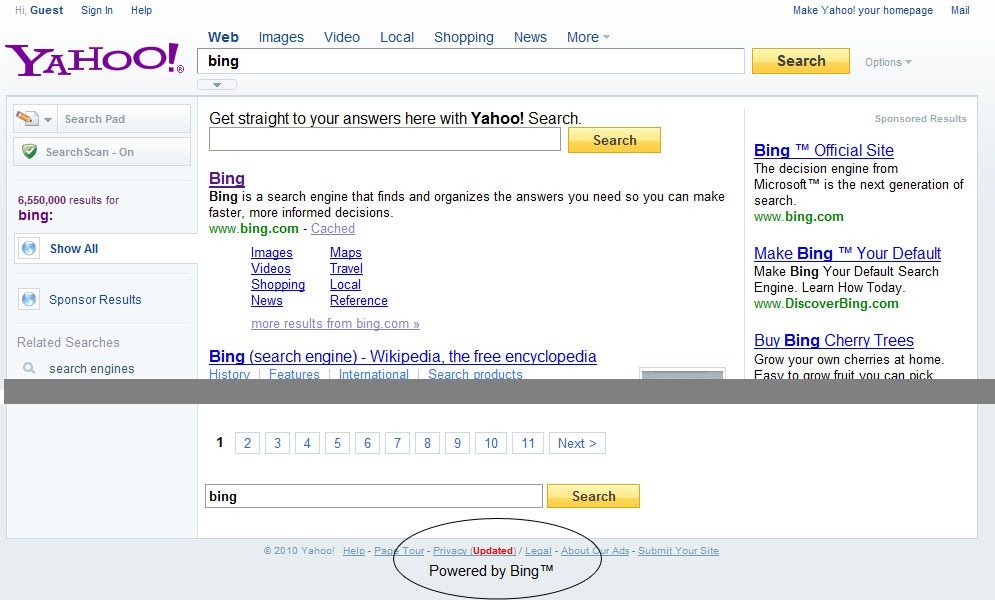Go to results page 4
The width and height of the screenshot is (995, 600).
[307, 443]
